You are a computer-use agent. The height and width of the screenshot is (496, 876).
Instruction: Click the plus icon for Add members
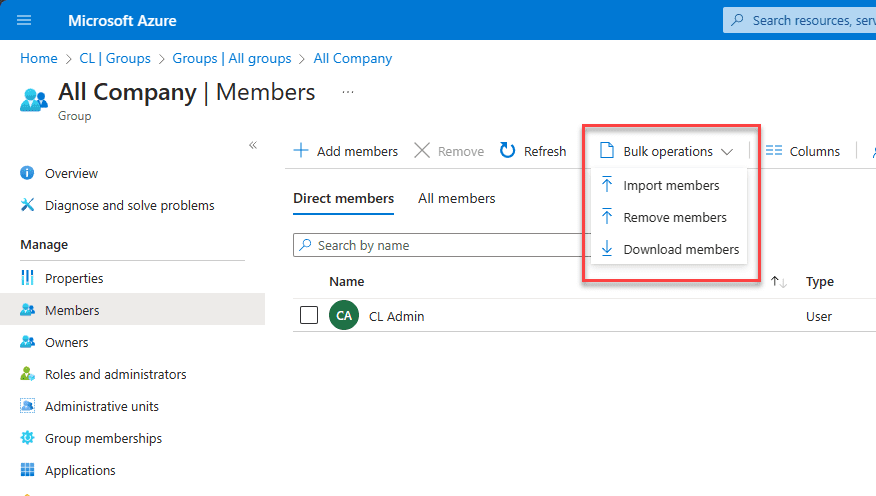pyautogui.click(x=301, y=150)
